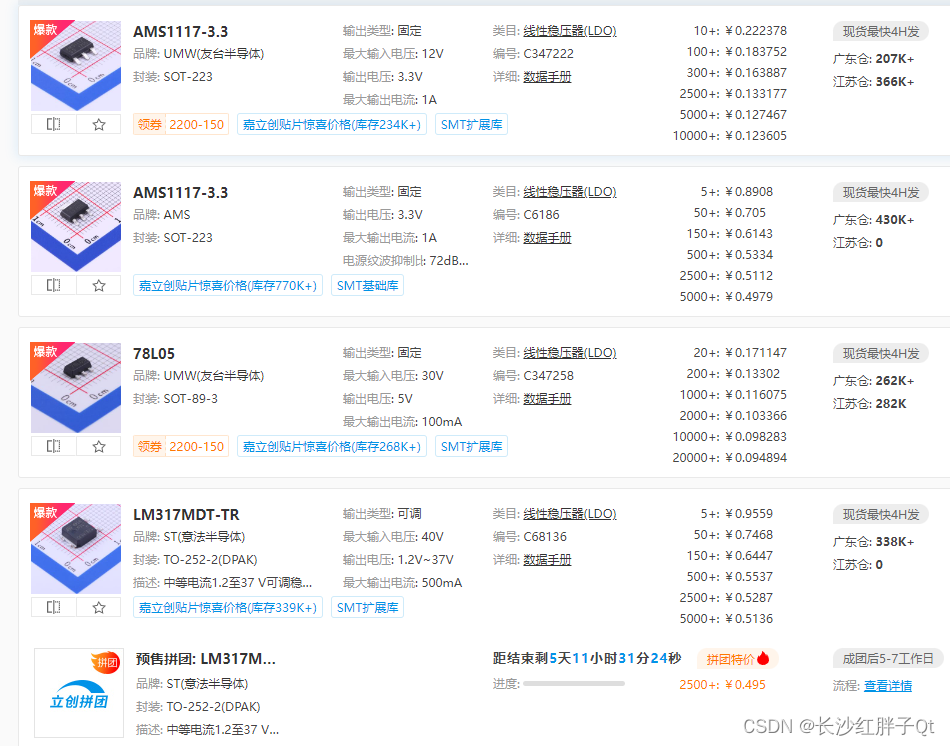Claim 领券 2200-150 coupon on 78L05 listing
Image resolution: width=950 pixels, height=746 pixels.
coord(181,447)
